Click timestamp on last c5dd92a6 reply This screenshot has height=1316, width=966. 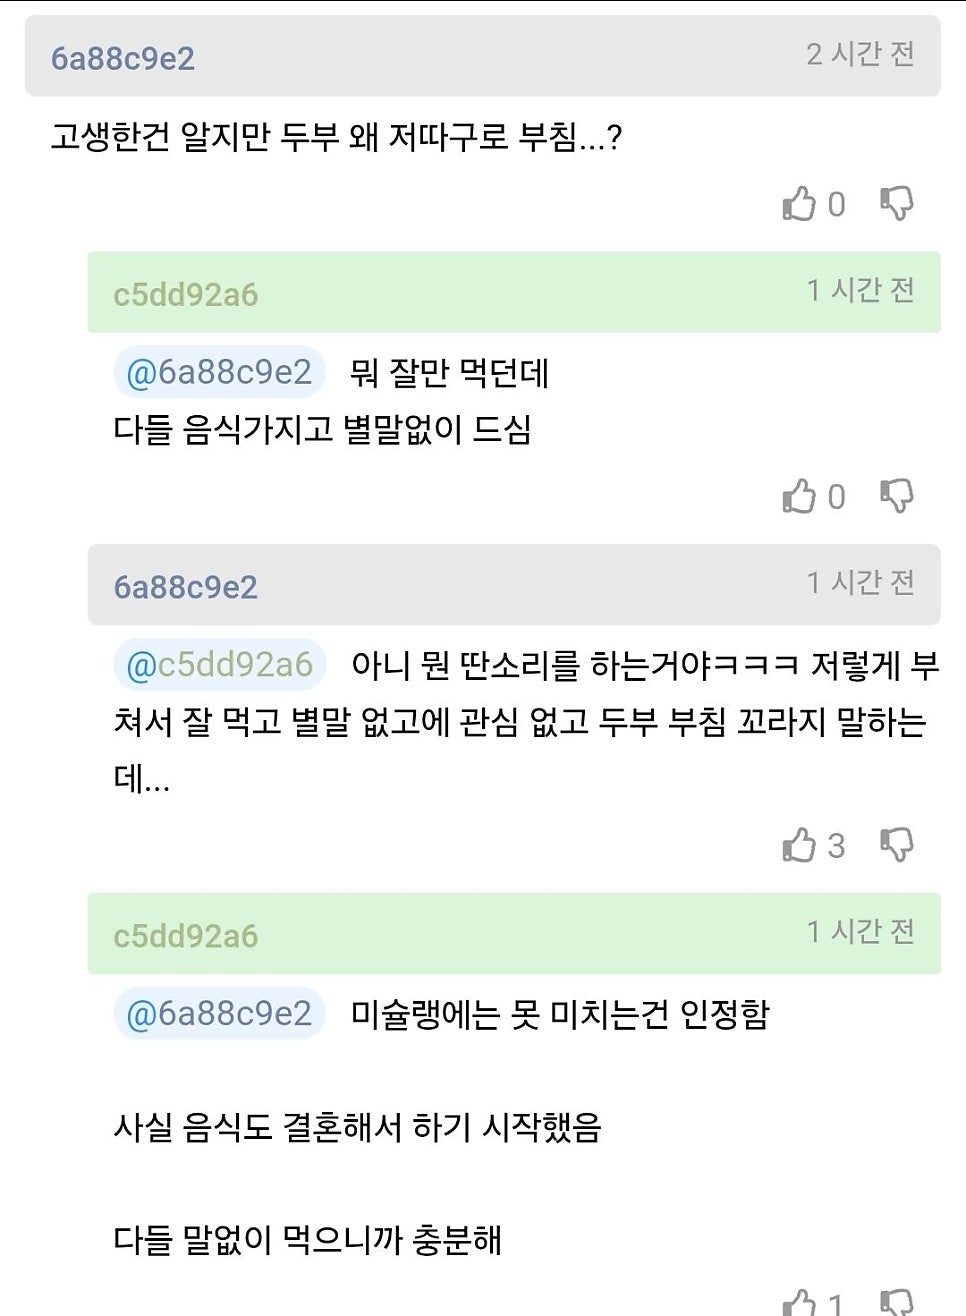click(x=860, y=932)
